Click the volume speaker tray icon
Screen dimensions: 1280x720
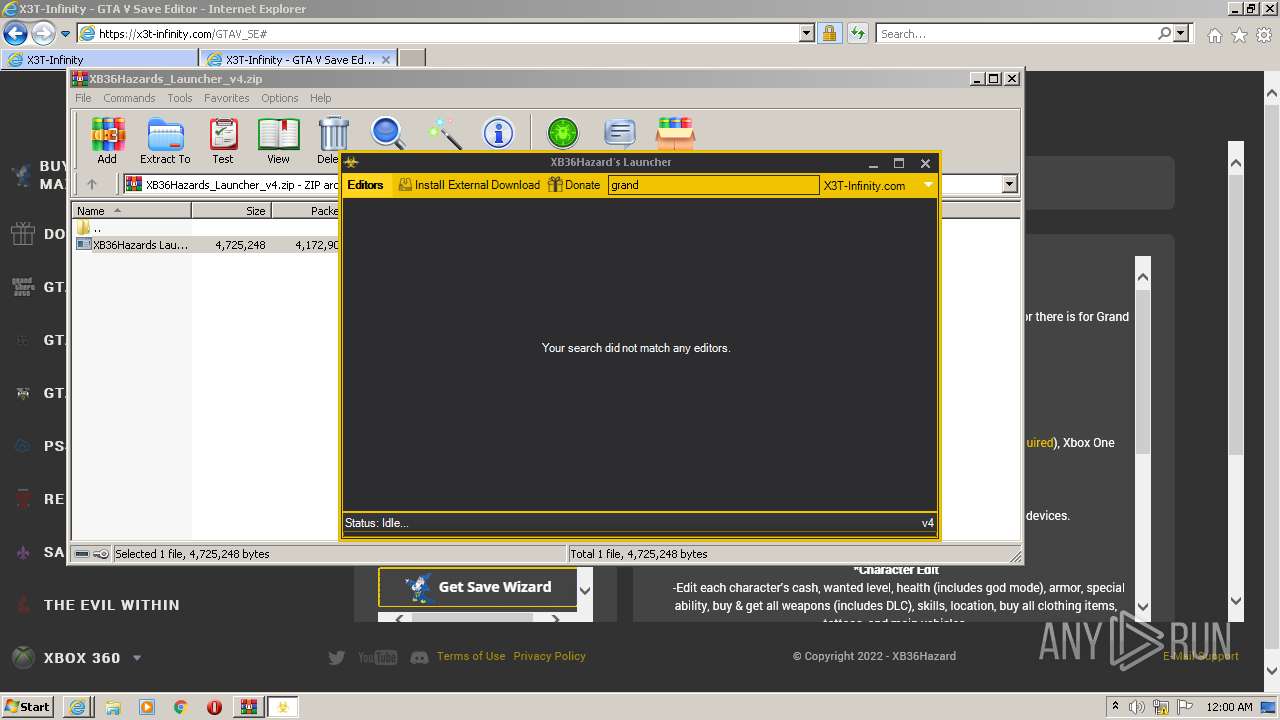(x=1137, y=707)
